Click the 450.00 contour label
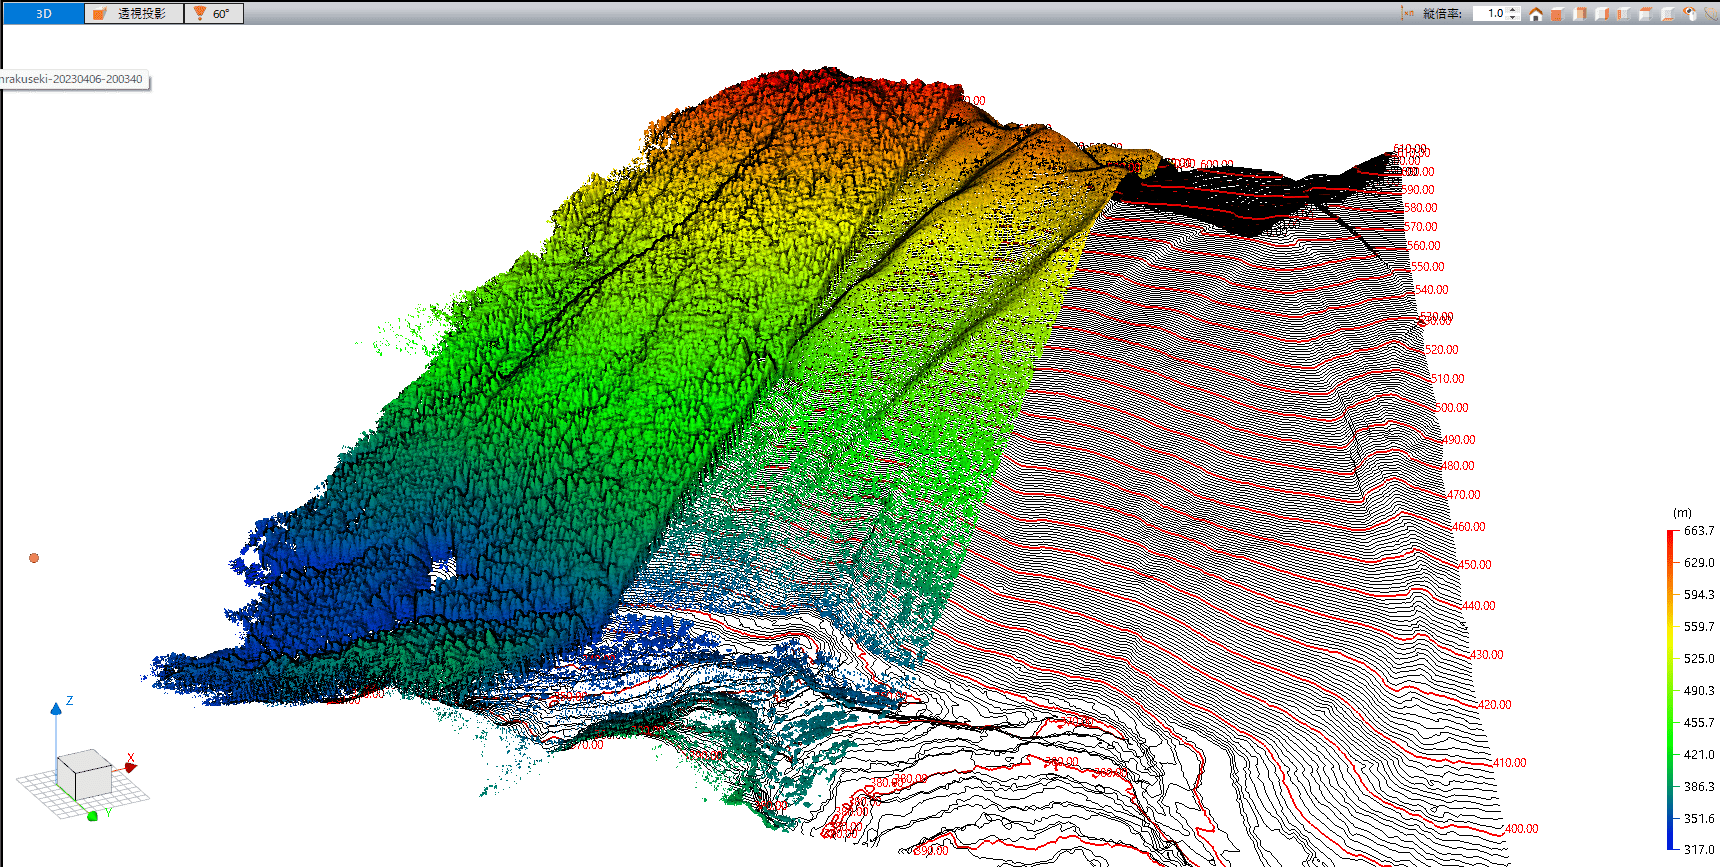The width and height of the screenshot is (1720, 867). pyautogui.click(x=1474, y=565)
